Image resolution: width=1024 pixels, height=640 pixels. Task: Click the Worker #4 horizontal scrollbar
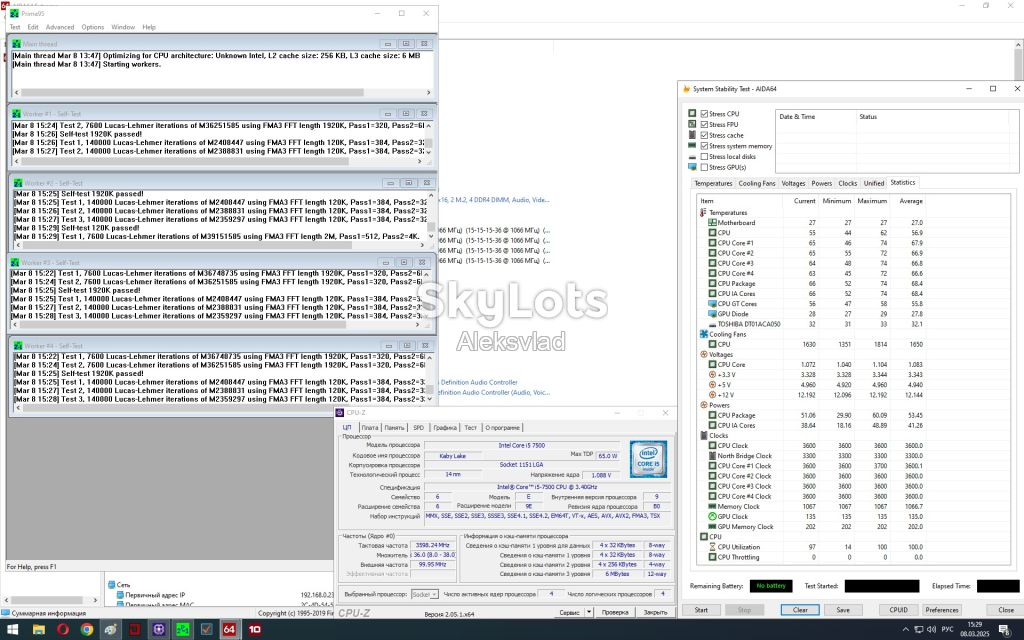(x=222, y=408)
